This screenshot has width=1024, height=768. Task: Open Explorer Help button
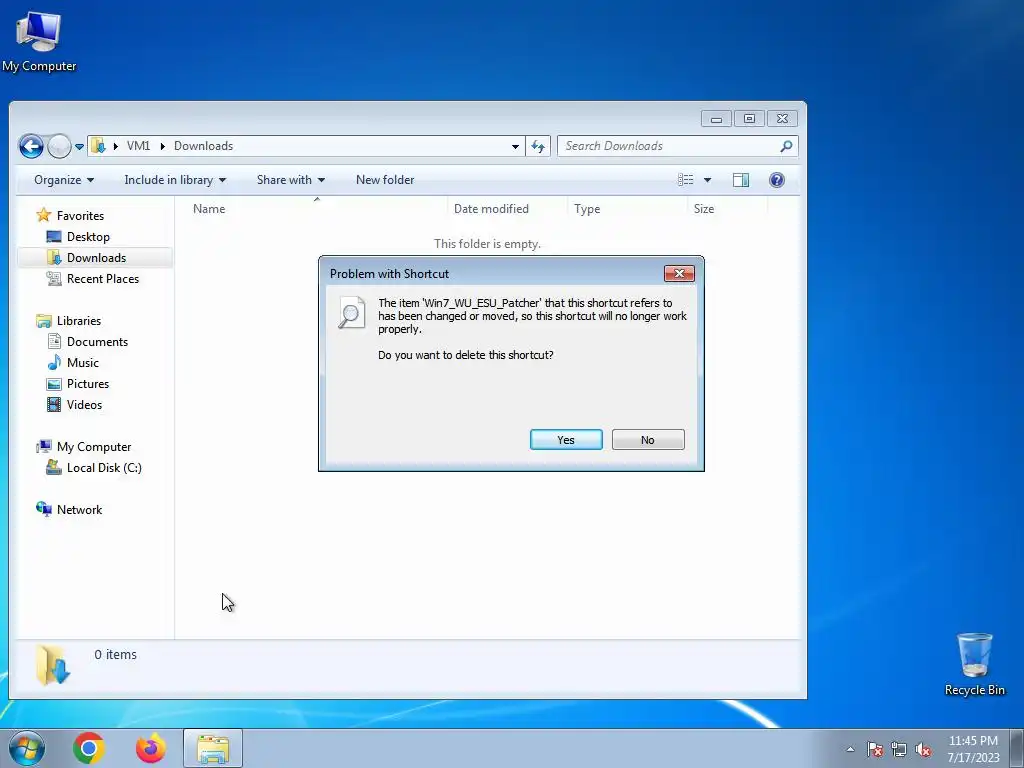click(x=776, y=180)
